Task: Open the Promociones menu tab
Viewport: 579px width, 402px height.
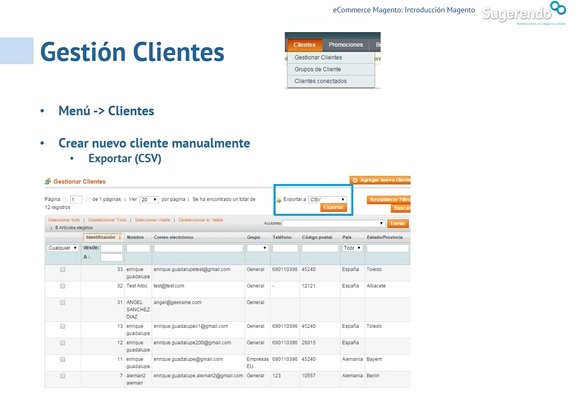Action: tap(346, 45)
